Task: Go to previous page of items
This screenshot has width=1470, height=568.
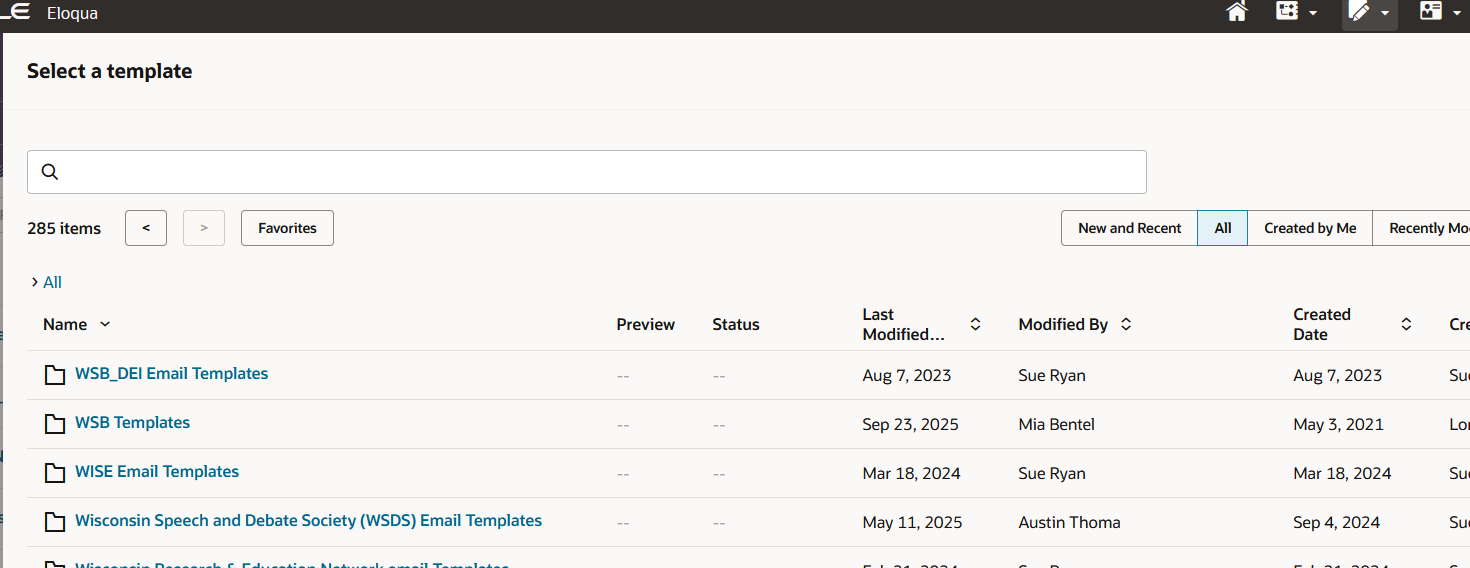Action: pos(146,228)
